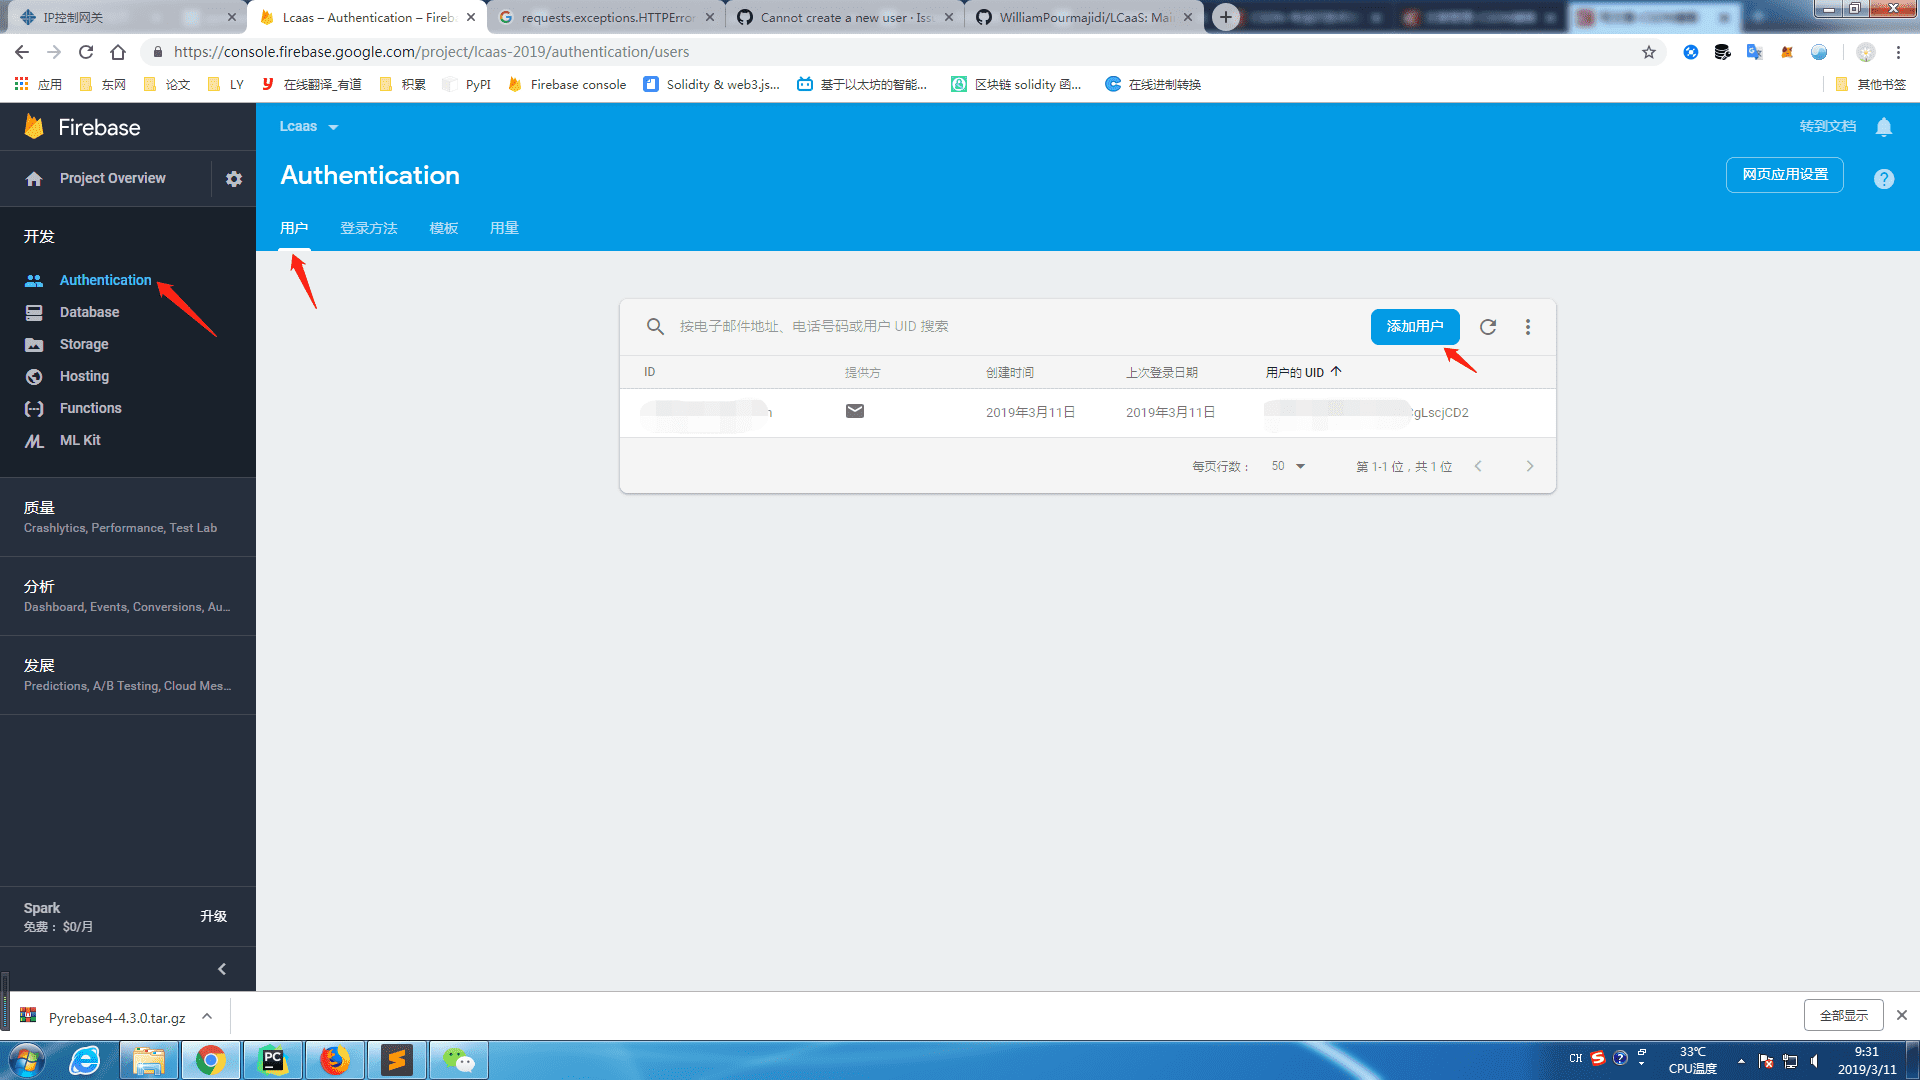Open 网页应用设置

pyautogui.click(x=1784, y=174)
